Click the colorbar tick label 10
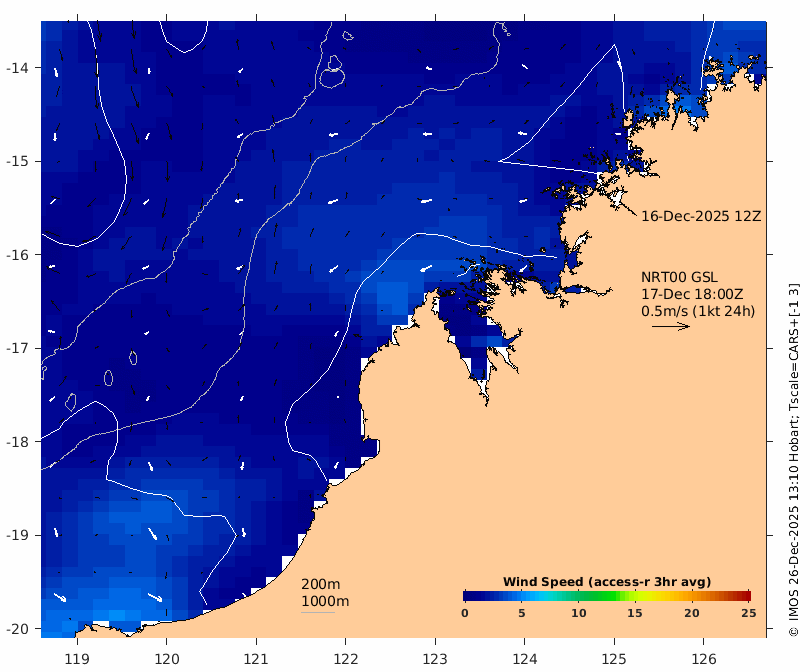Image resolution: width=810 pixels, height=672 pixels. point(579,613)
